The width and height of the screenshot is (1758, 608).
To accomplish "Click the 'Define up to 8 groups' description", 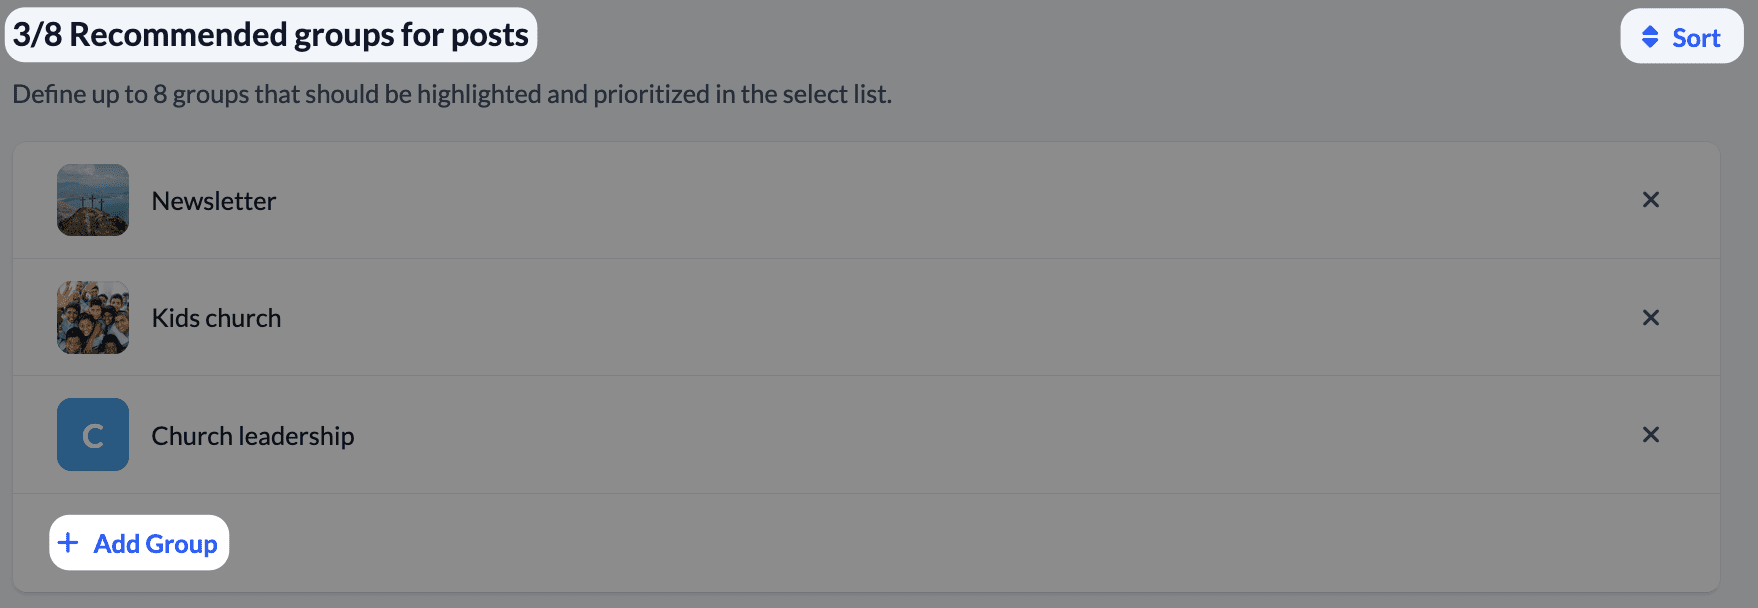I will coord(452,94).
